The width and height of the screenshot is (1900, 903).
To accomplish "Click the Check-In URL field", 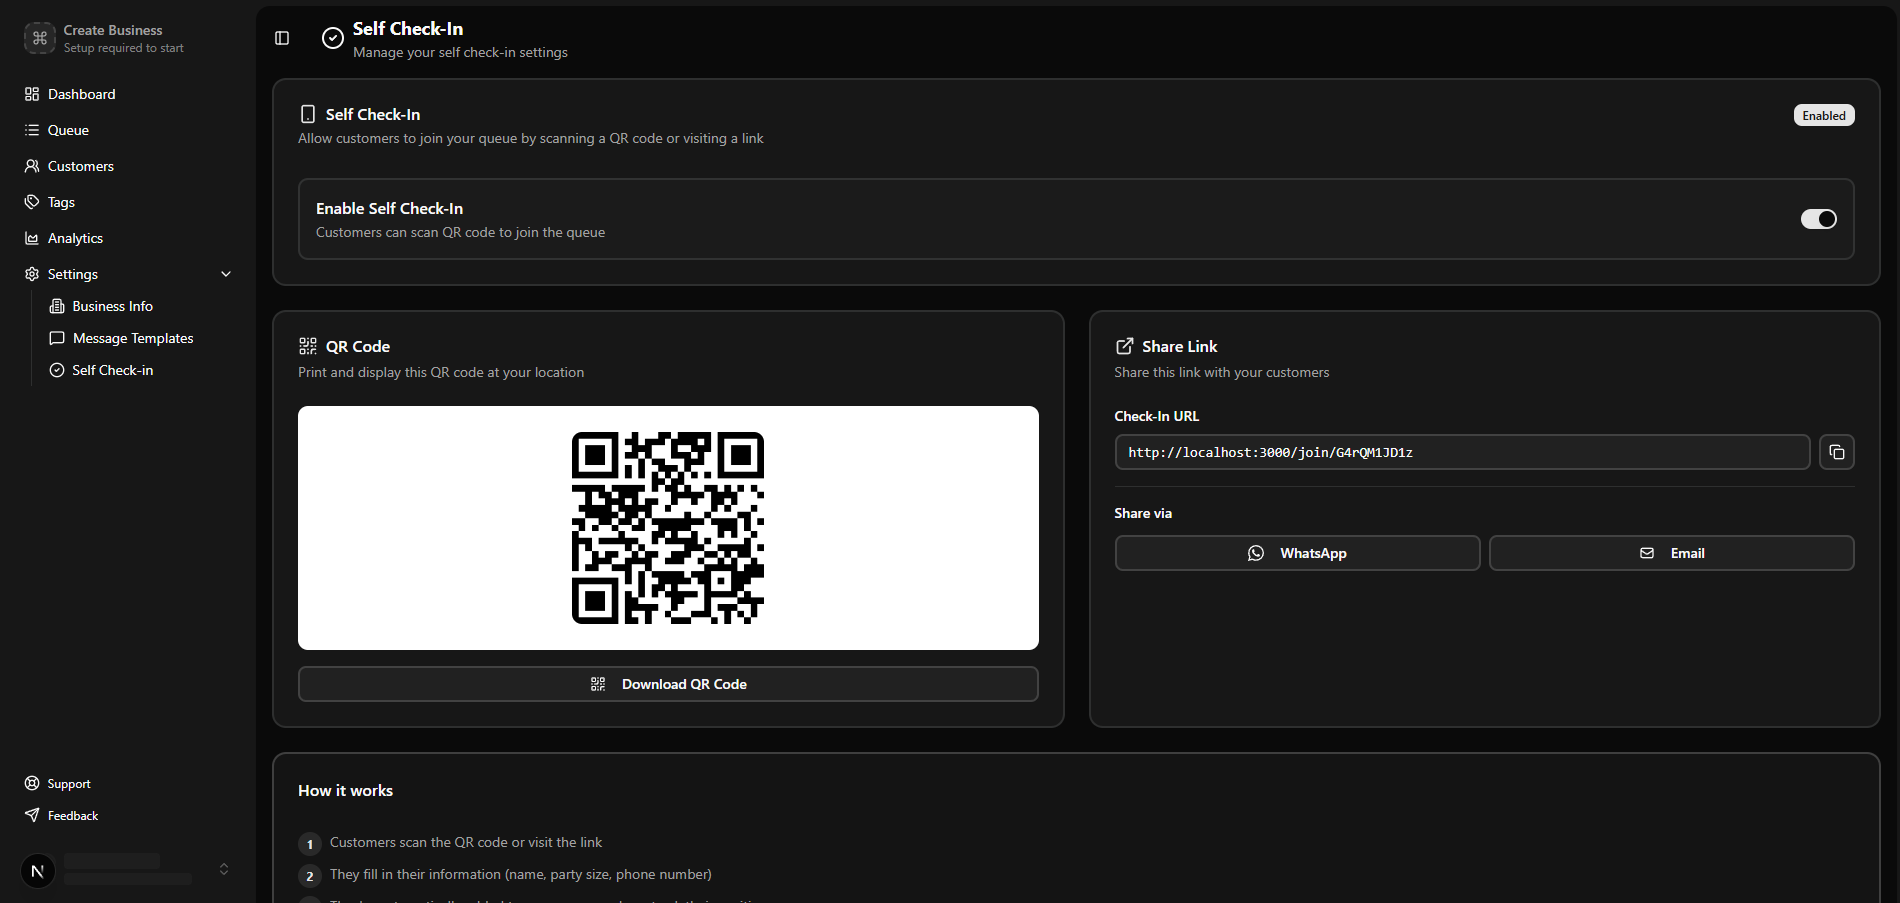I will click(x=1462, y=452).
